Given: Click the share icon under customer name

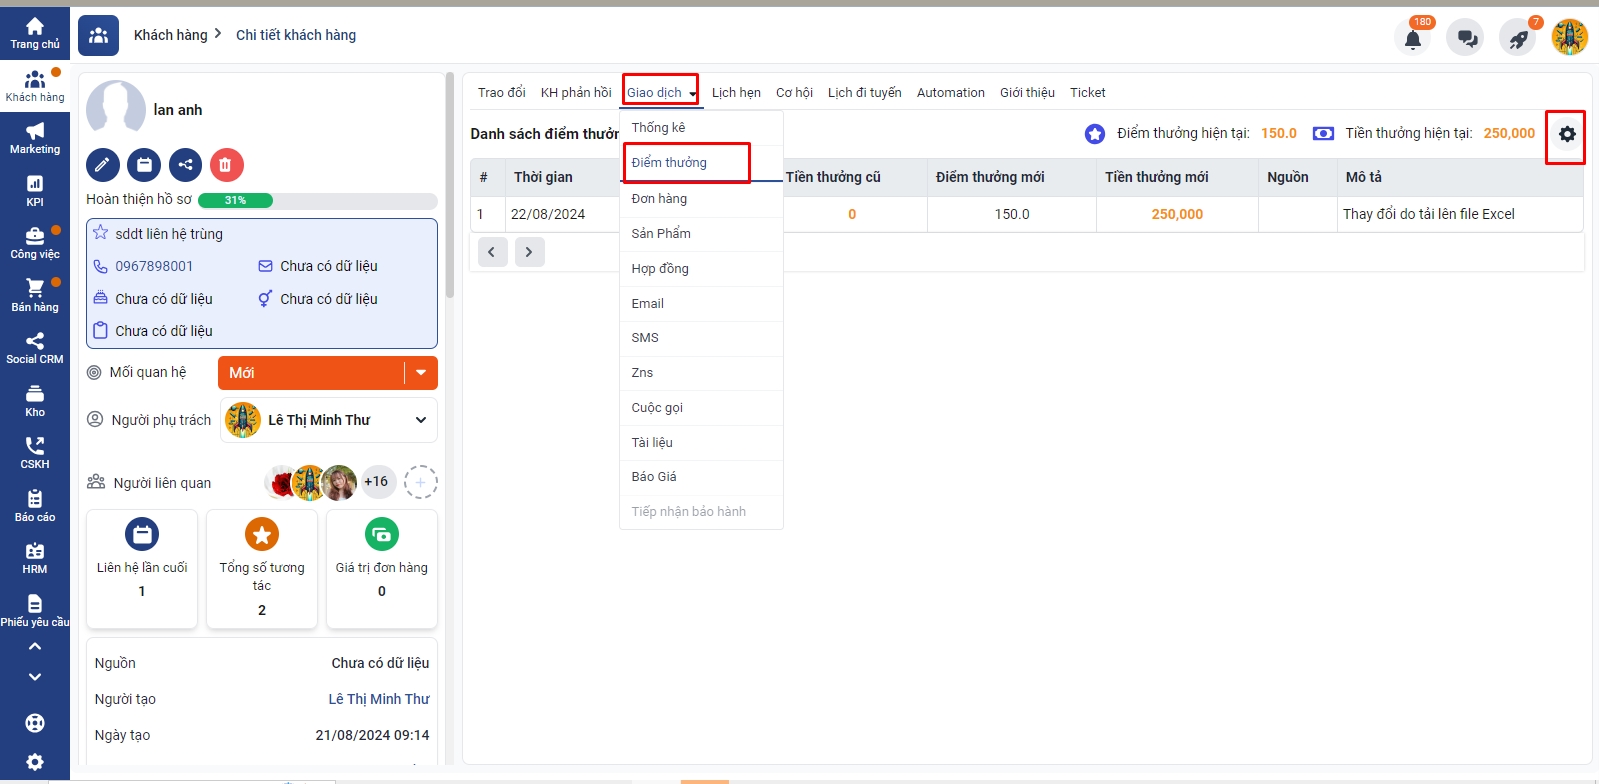Looking at the screenshot, I should click(x=185, y=165).
